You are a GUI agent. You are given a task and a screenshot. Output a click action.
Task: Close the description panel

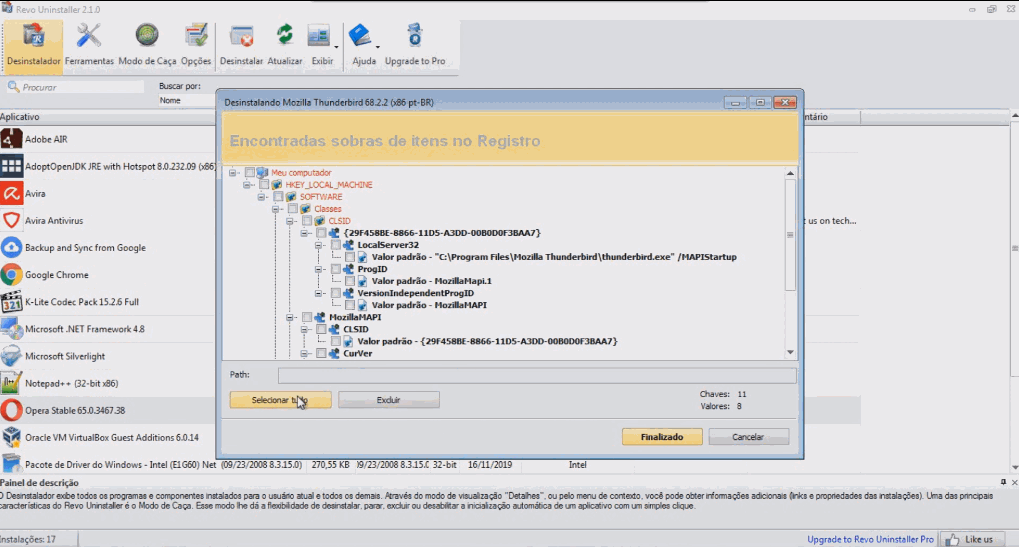point(1014,482)
